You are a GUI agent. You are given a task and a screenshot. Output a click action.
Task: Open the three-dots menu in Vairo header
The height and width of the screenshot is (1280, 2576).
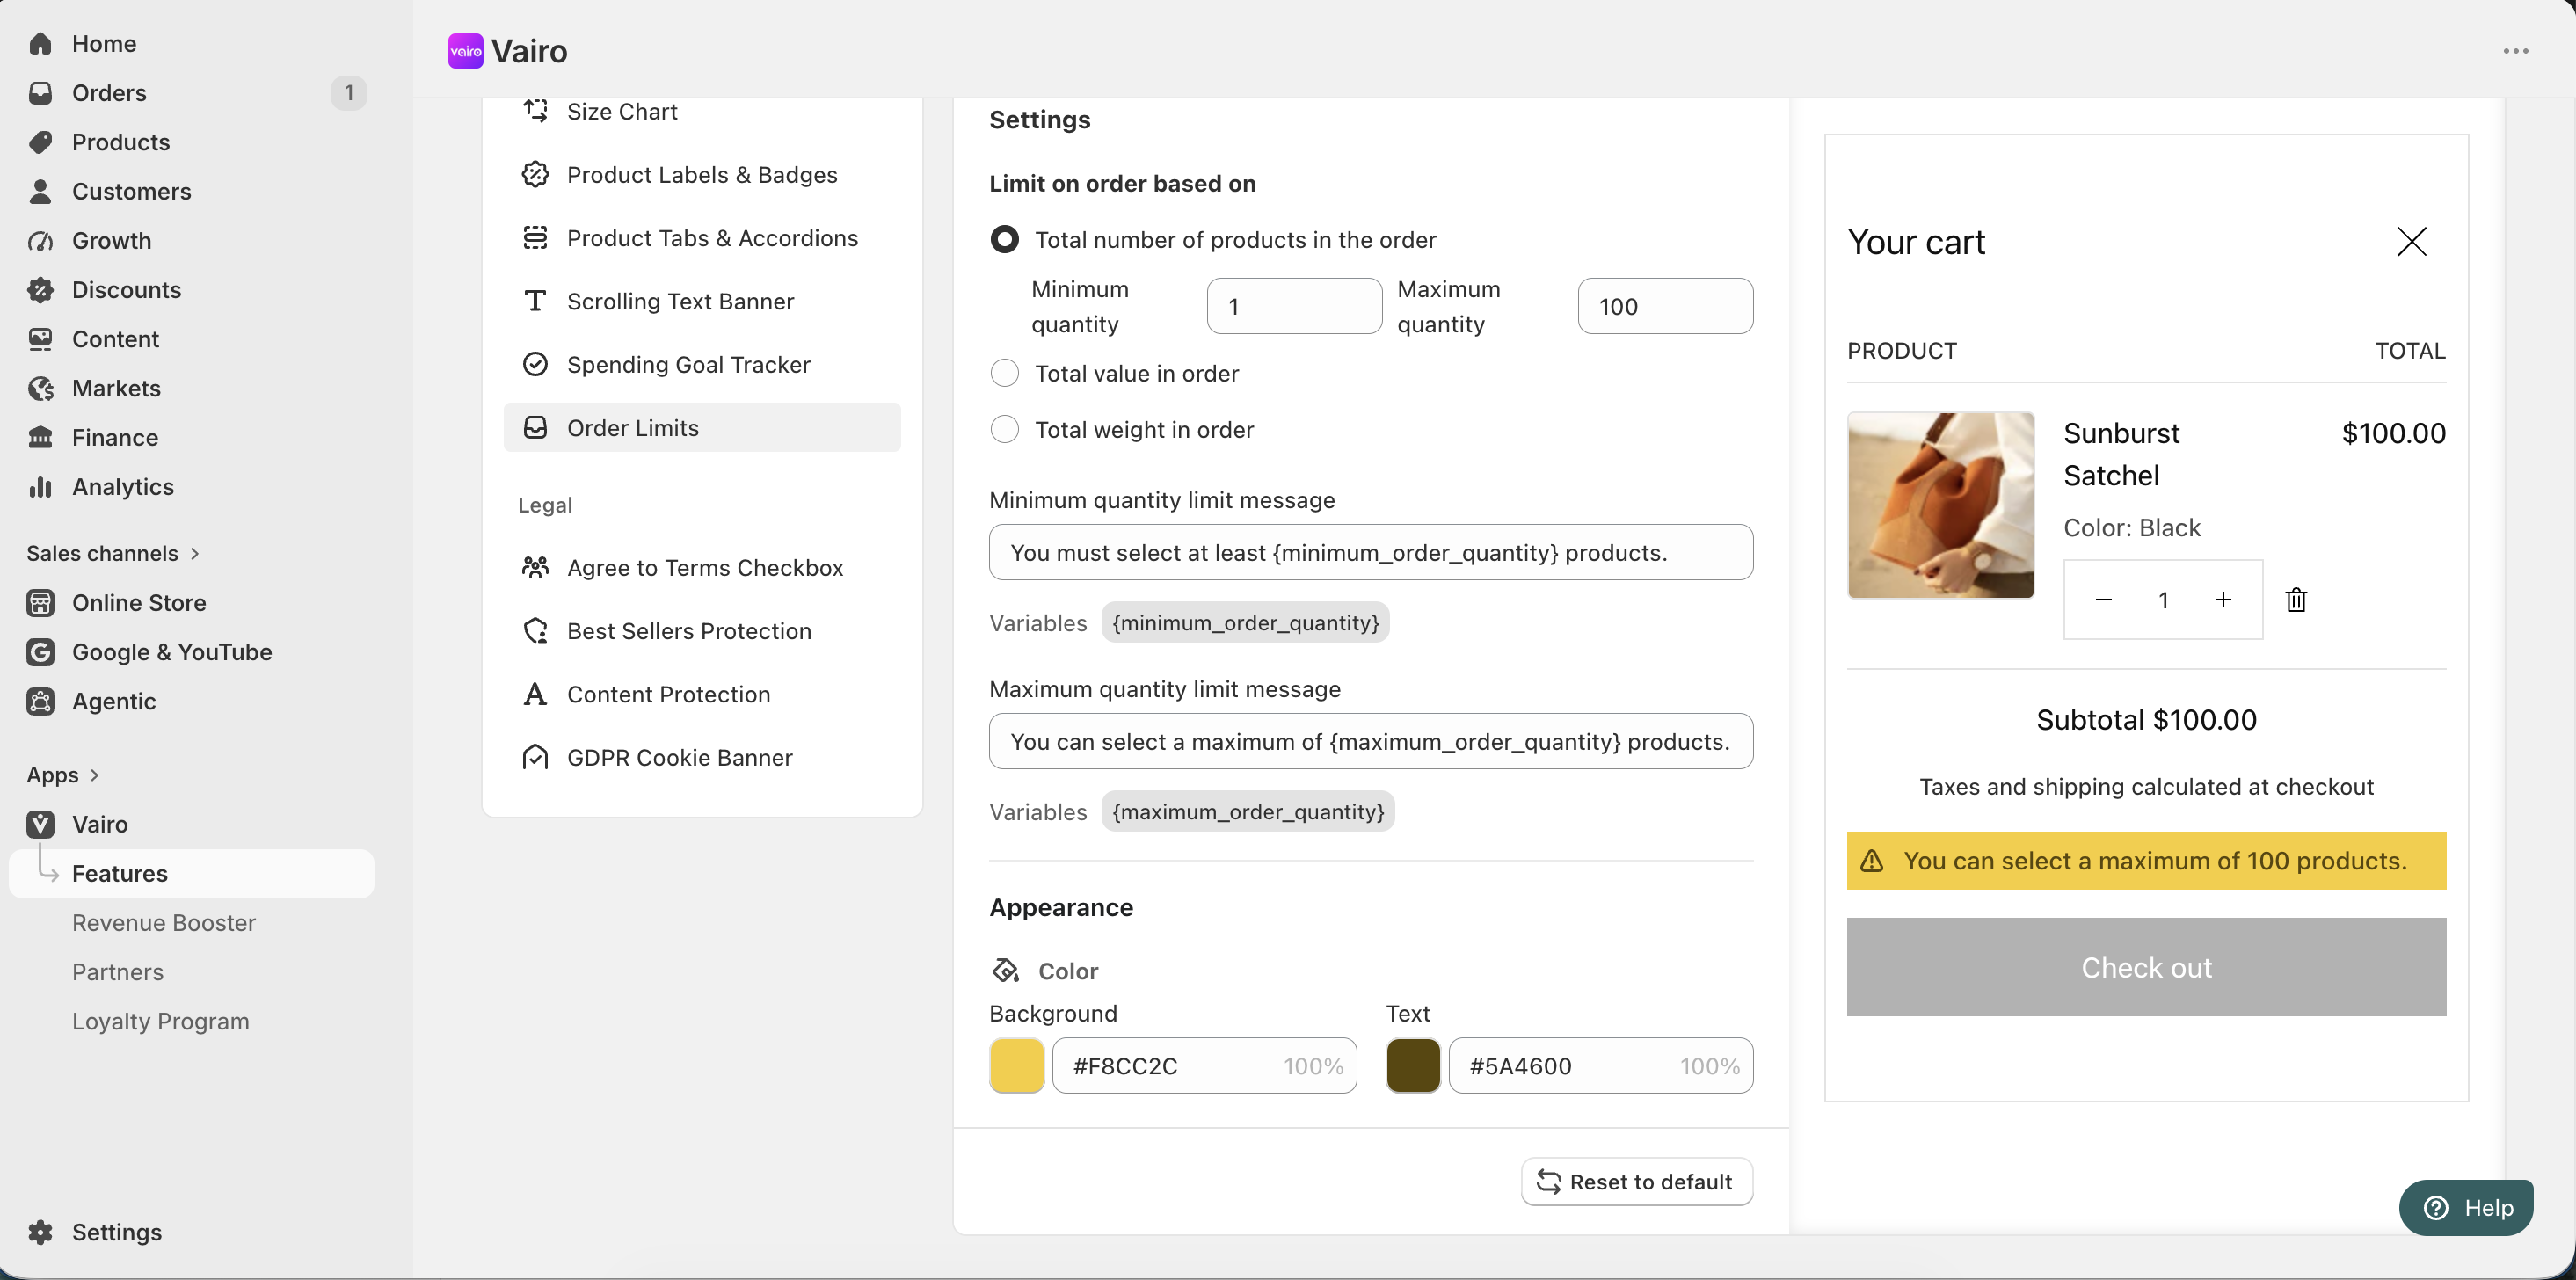point(2516,51)
